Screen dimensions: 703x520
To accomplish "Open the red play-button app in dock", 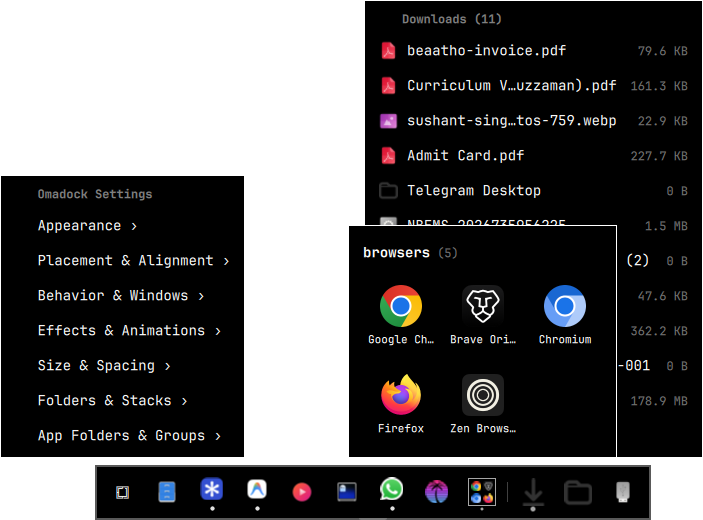I will 302,492.
